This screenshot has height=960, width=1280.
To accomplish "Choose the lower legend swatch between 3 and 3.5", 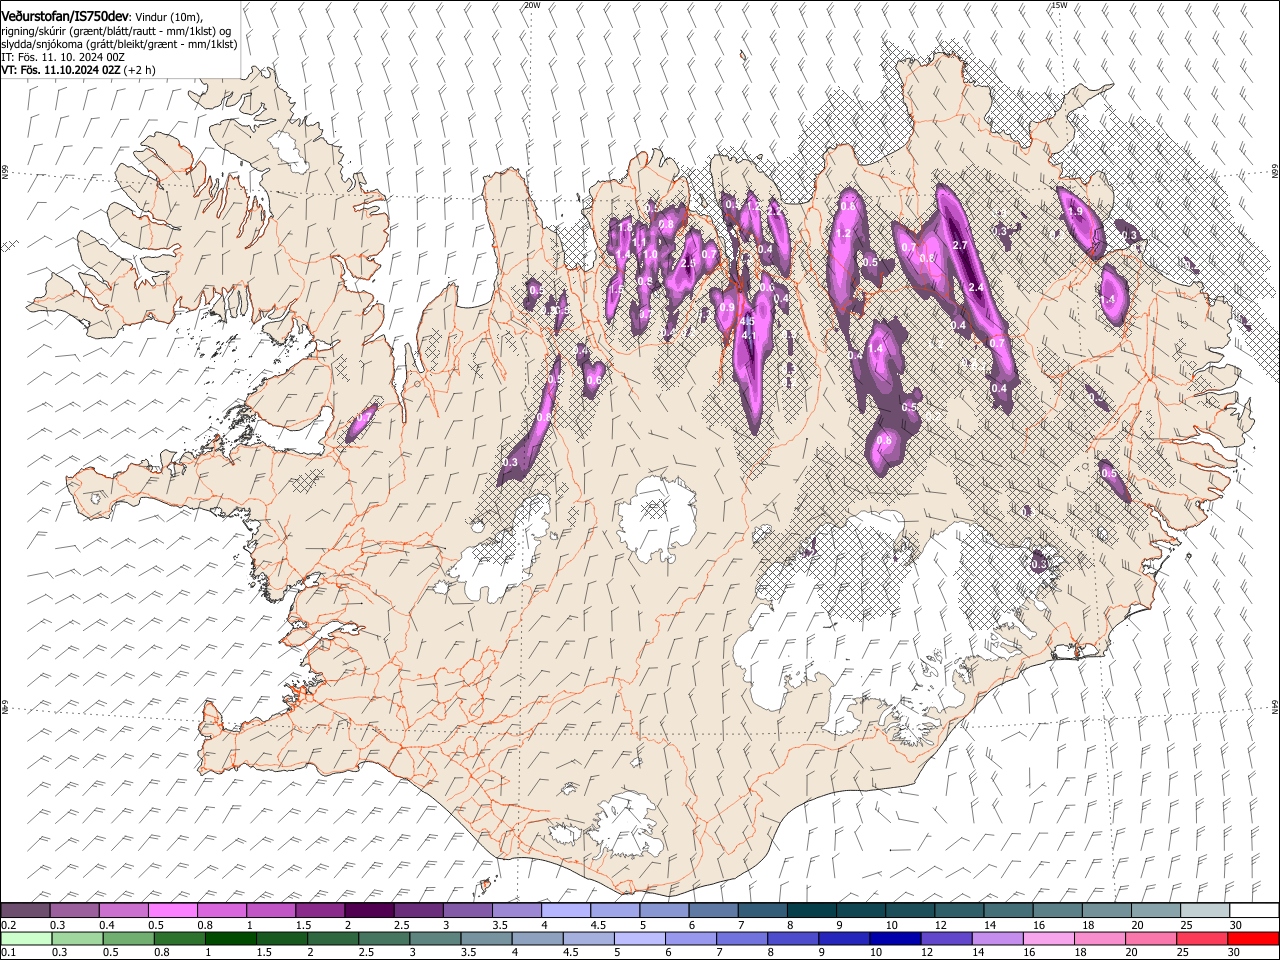I will coord(435,938).
